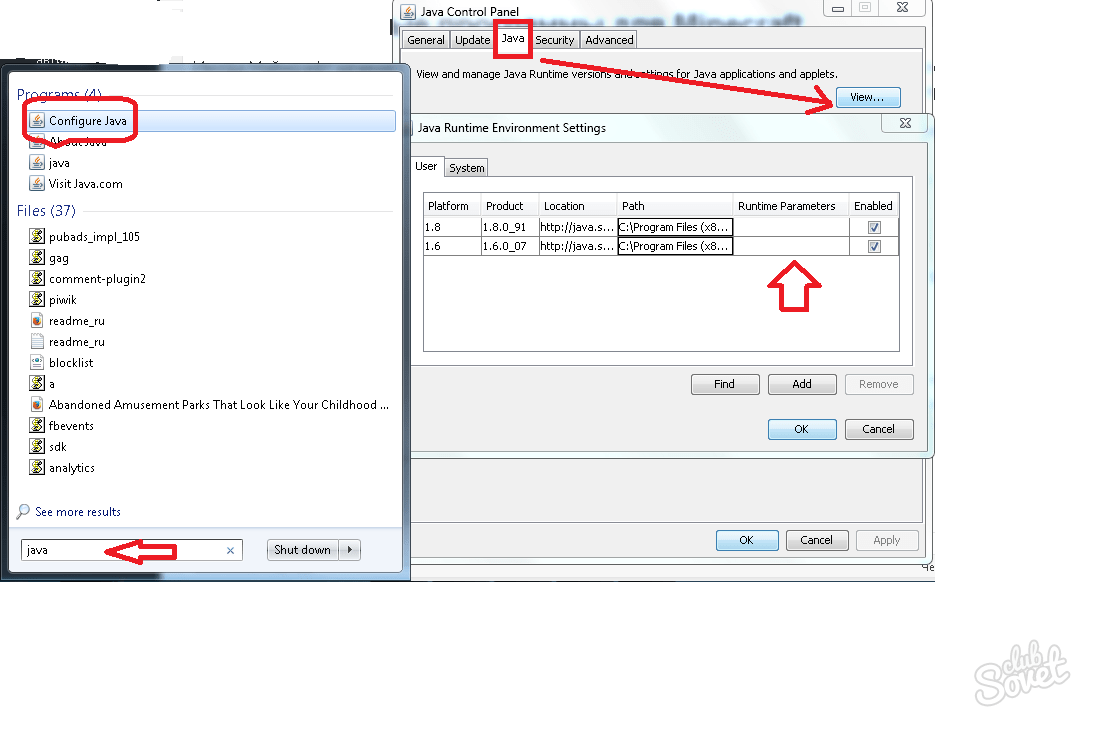Open the analytics script file
Viewport: 1105px width, 742px height.
71,468
